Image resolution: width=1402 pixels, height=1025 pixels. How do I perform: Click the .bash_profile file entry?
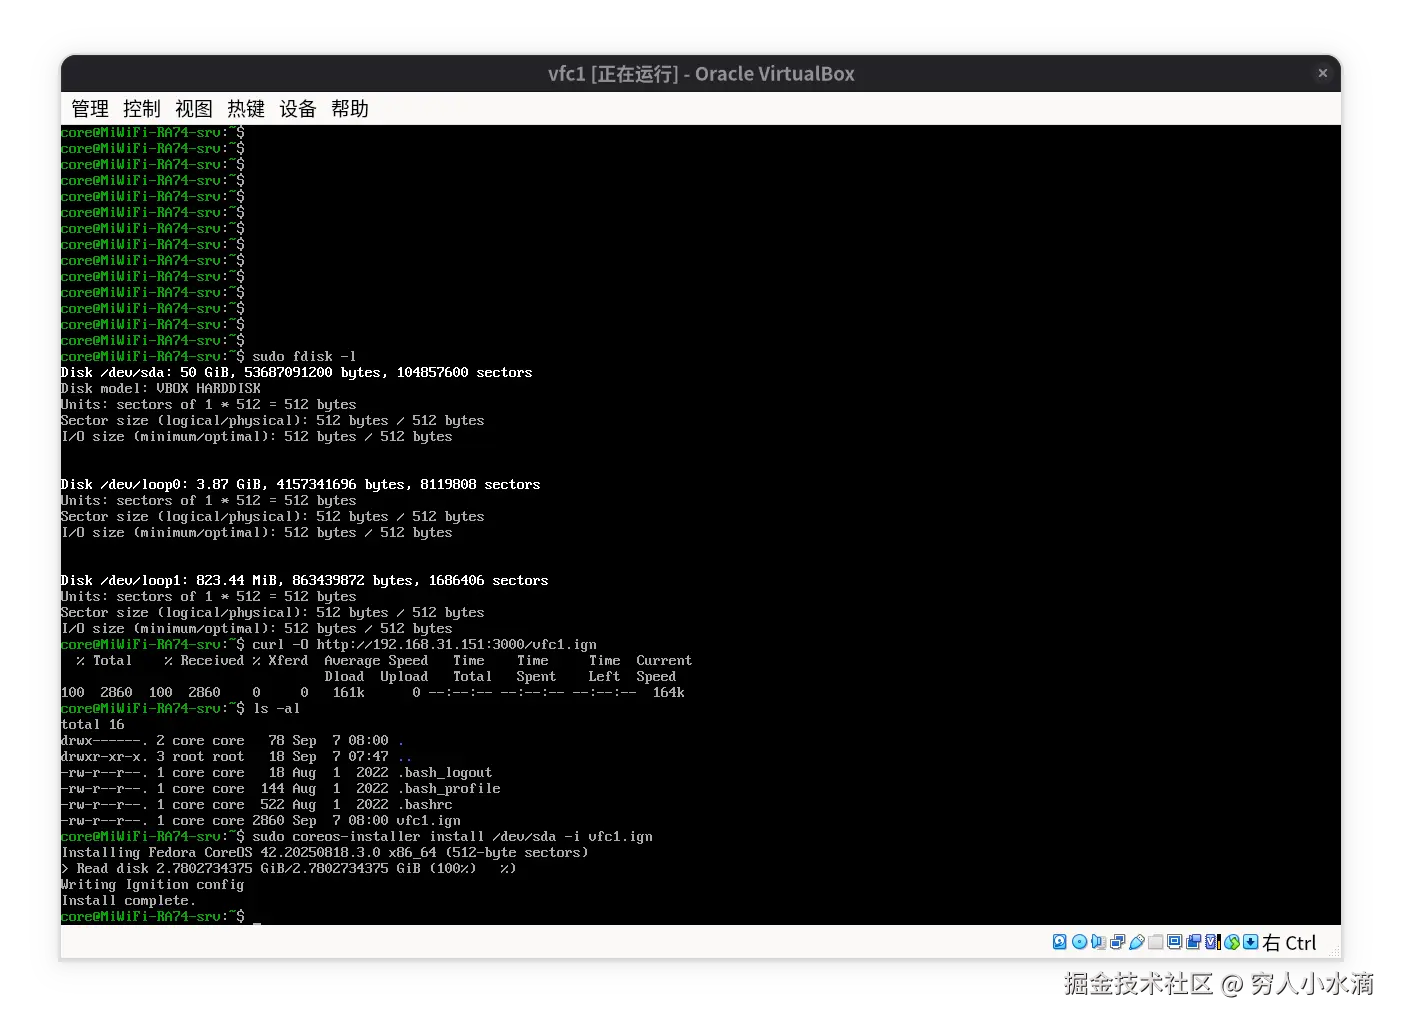coord(280,788)
